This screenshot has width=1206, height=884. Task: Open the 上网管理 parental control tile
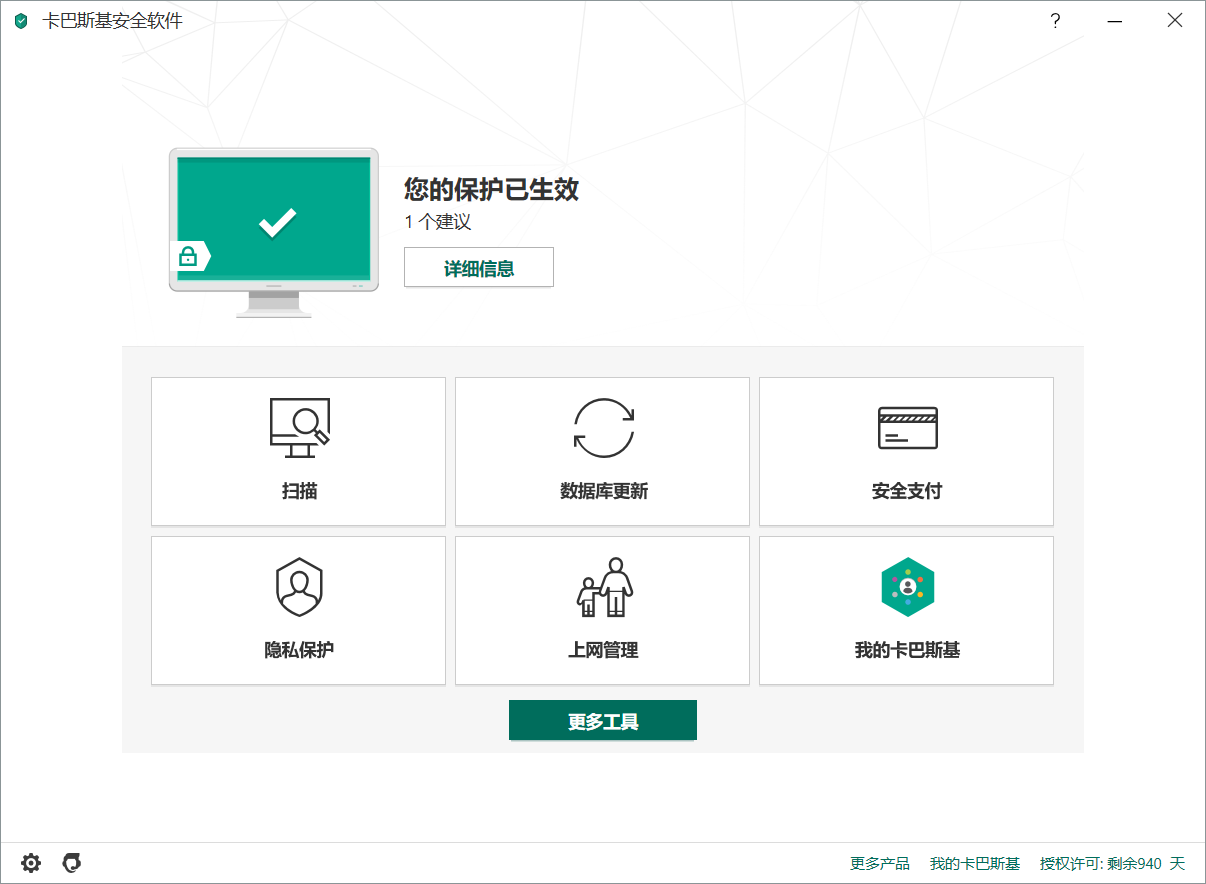[x=602, y=610]
